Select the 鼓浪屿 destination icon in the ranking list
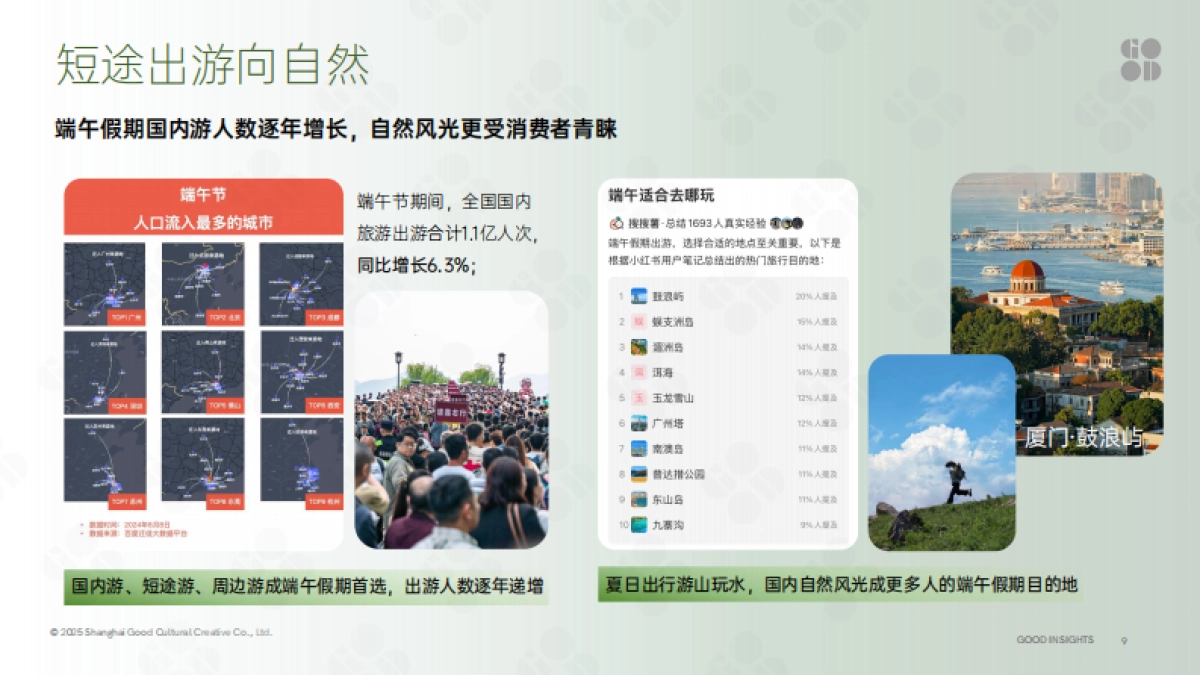 click(x=638, y=297)
